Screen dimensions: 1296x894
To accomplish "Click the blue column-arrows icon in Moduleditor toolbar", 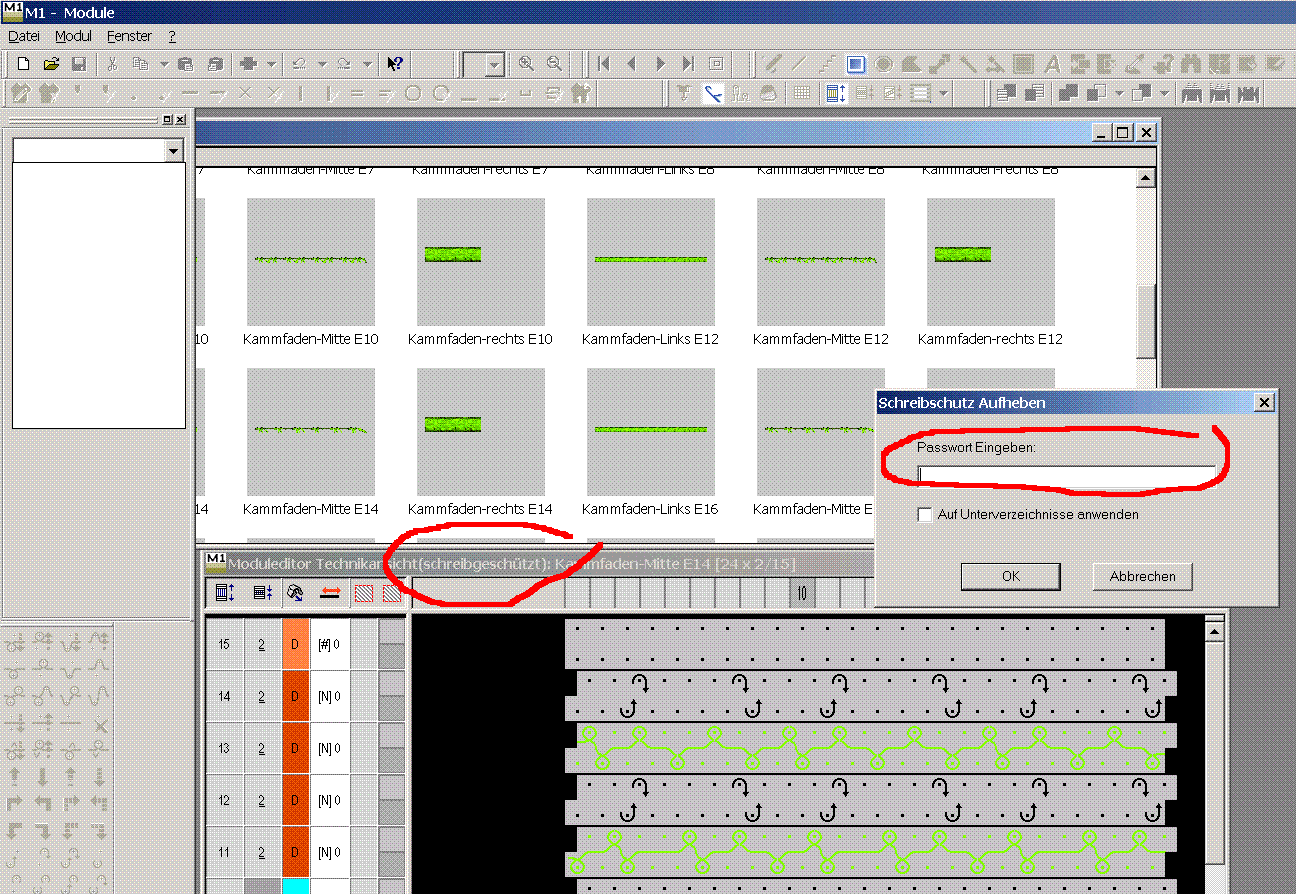I will [x=225, y=593].
